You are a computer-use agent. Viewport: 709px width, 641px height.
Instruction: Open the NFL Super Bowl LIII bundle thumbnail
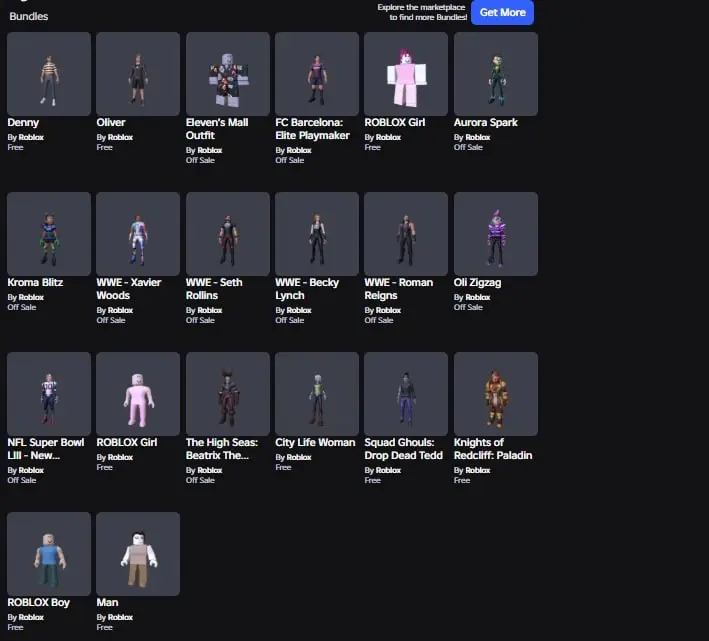click(x=49, y=394)
